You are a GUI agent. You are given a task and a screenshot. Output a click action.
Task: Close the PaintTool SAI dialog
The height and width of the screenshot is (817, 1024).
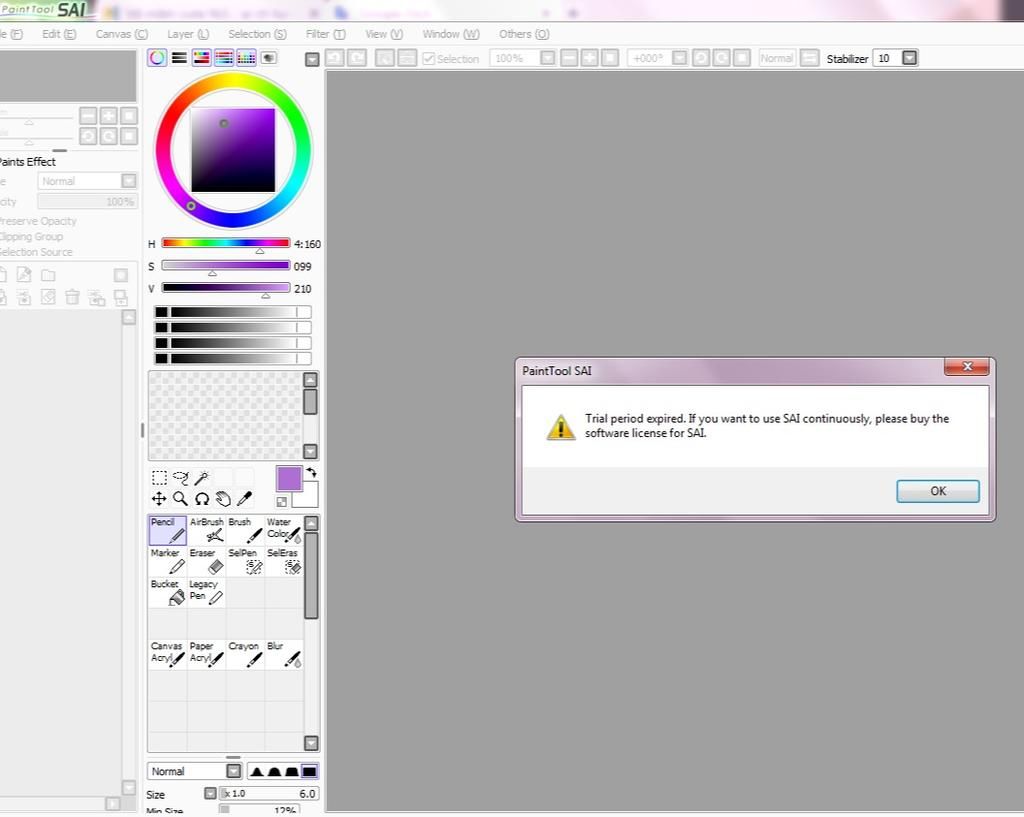967,367
